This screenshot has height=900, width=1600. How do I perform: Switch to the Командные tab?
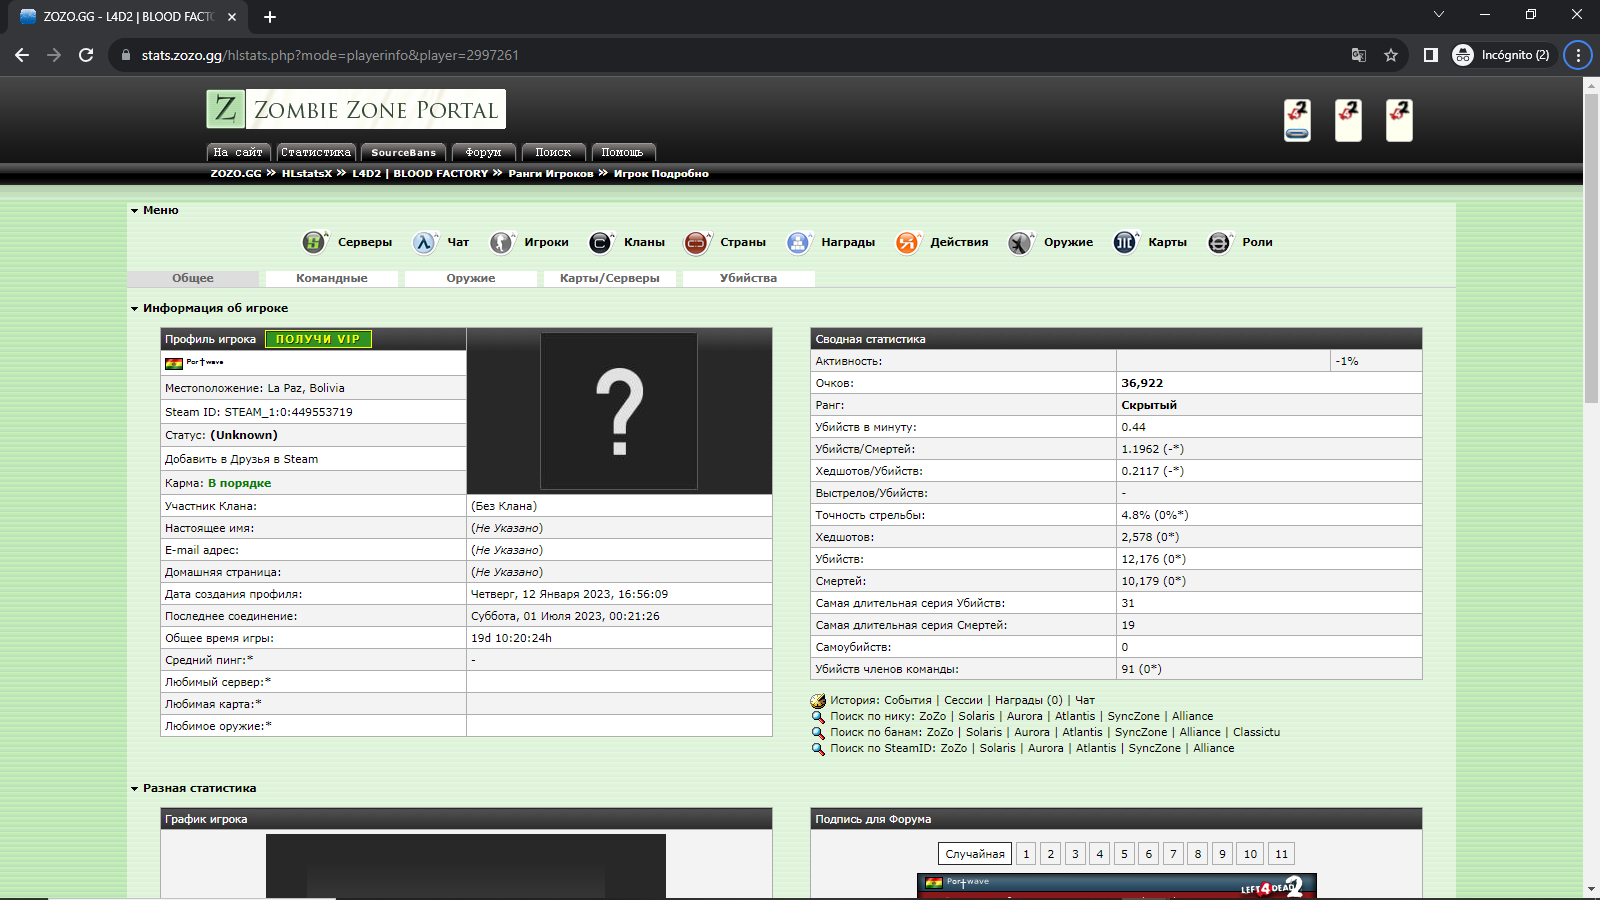pyautogui.click(x=332, y=279)
